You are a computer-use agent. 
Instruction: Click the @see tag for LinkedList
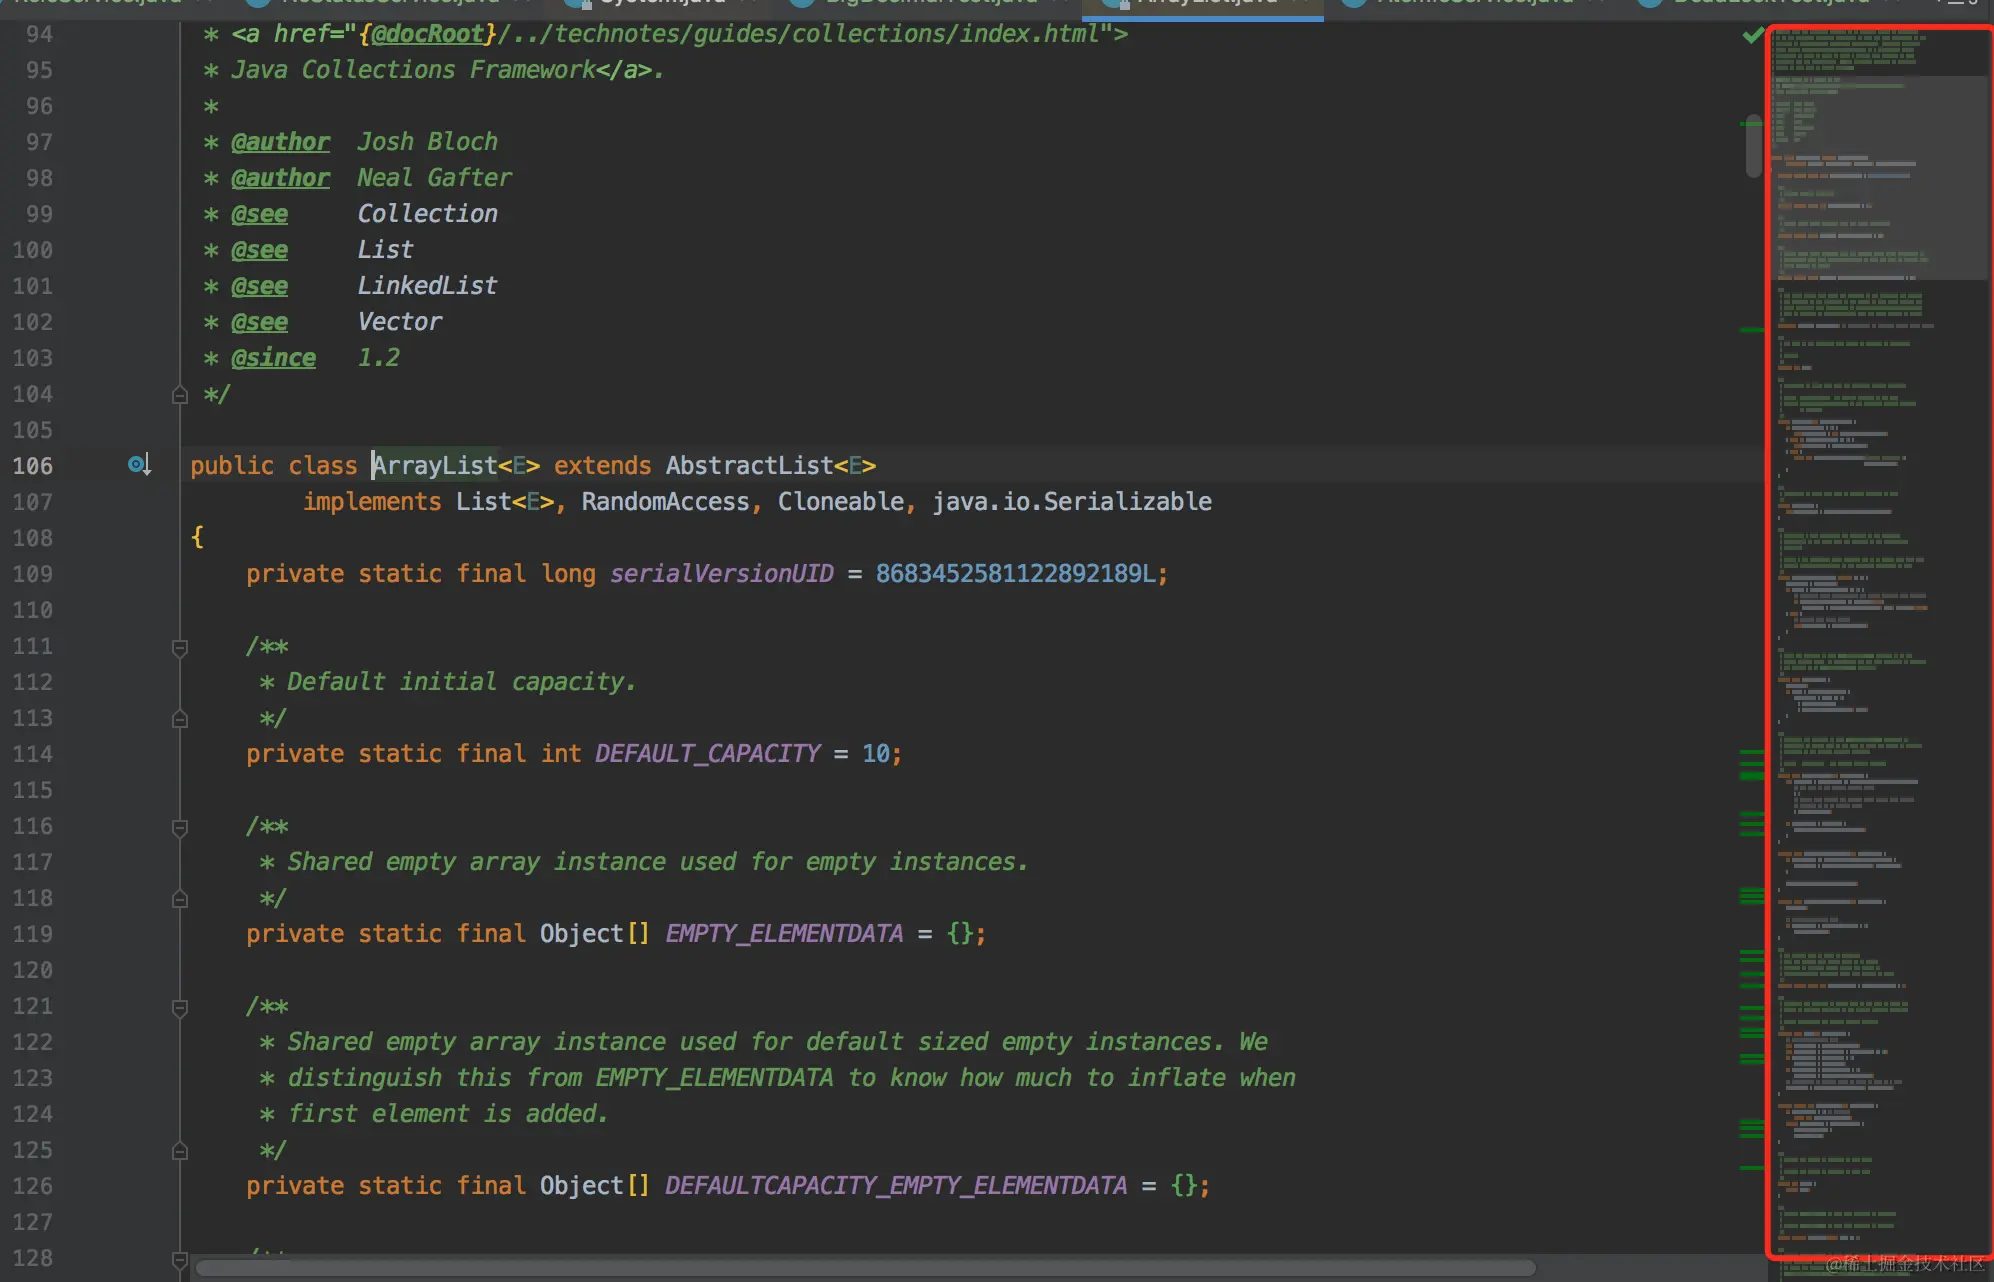click(259, 286)
